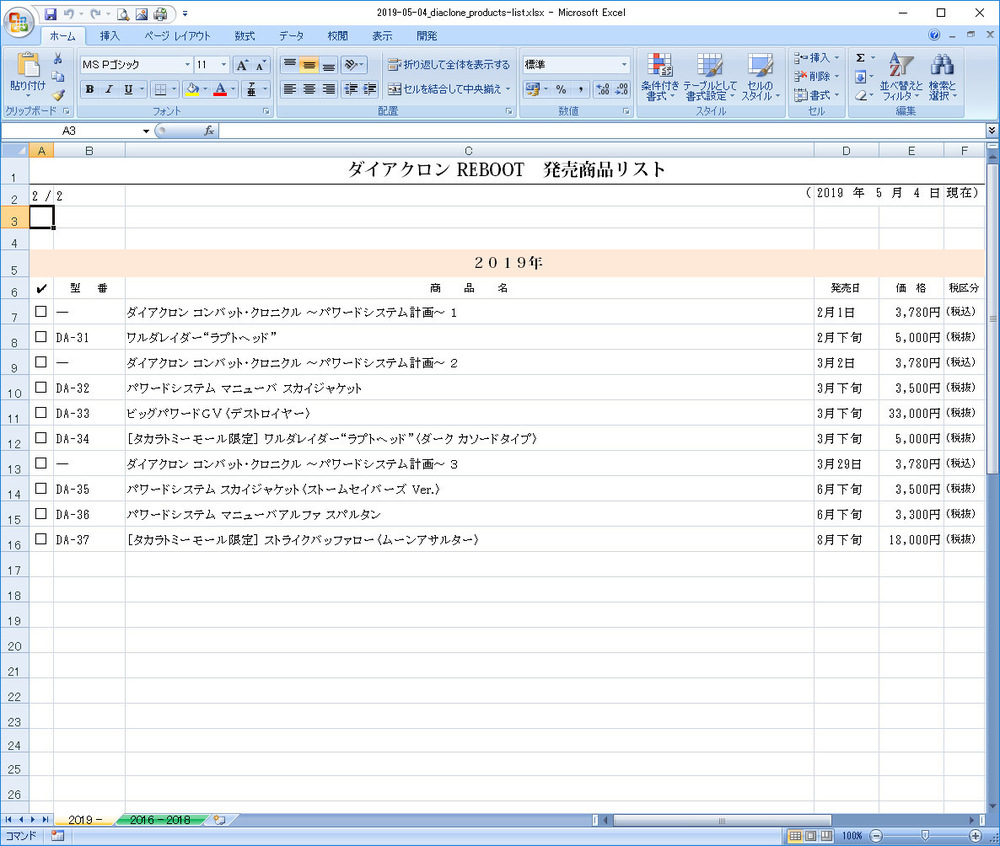Apply fill color with the paint bucket

192,90
